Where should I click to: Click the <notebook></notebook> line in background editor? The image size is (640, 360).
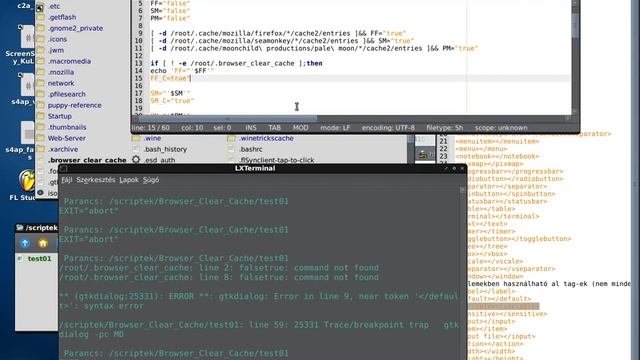pyautogui.click(x=498, y=156)
